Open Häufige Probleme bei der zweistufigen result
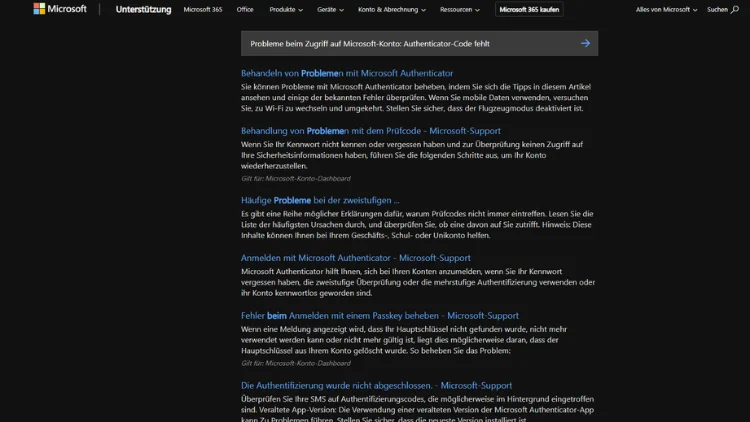 pos(319,199)
